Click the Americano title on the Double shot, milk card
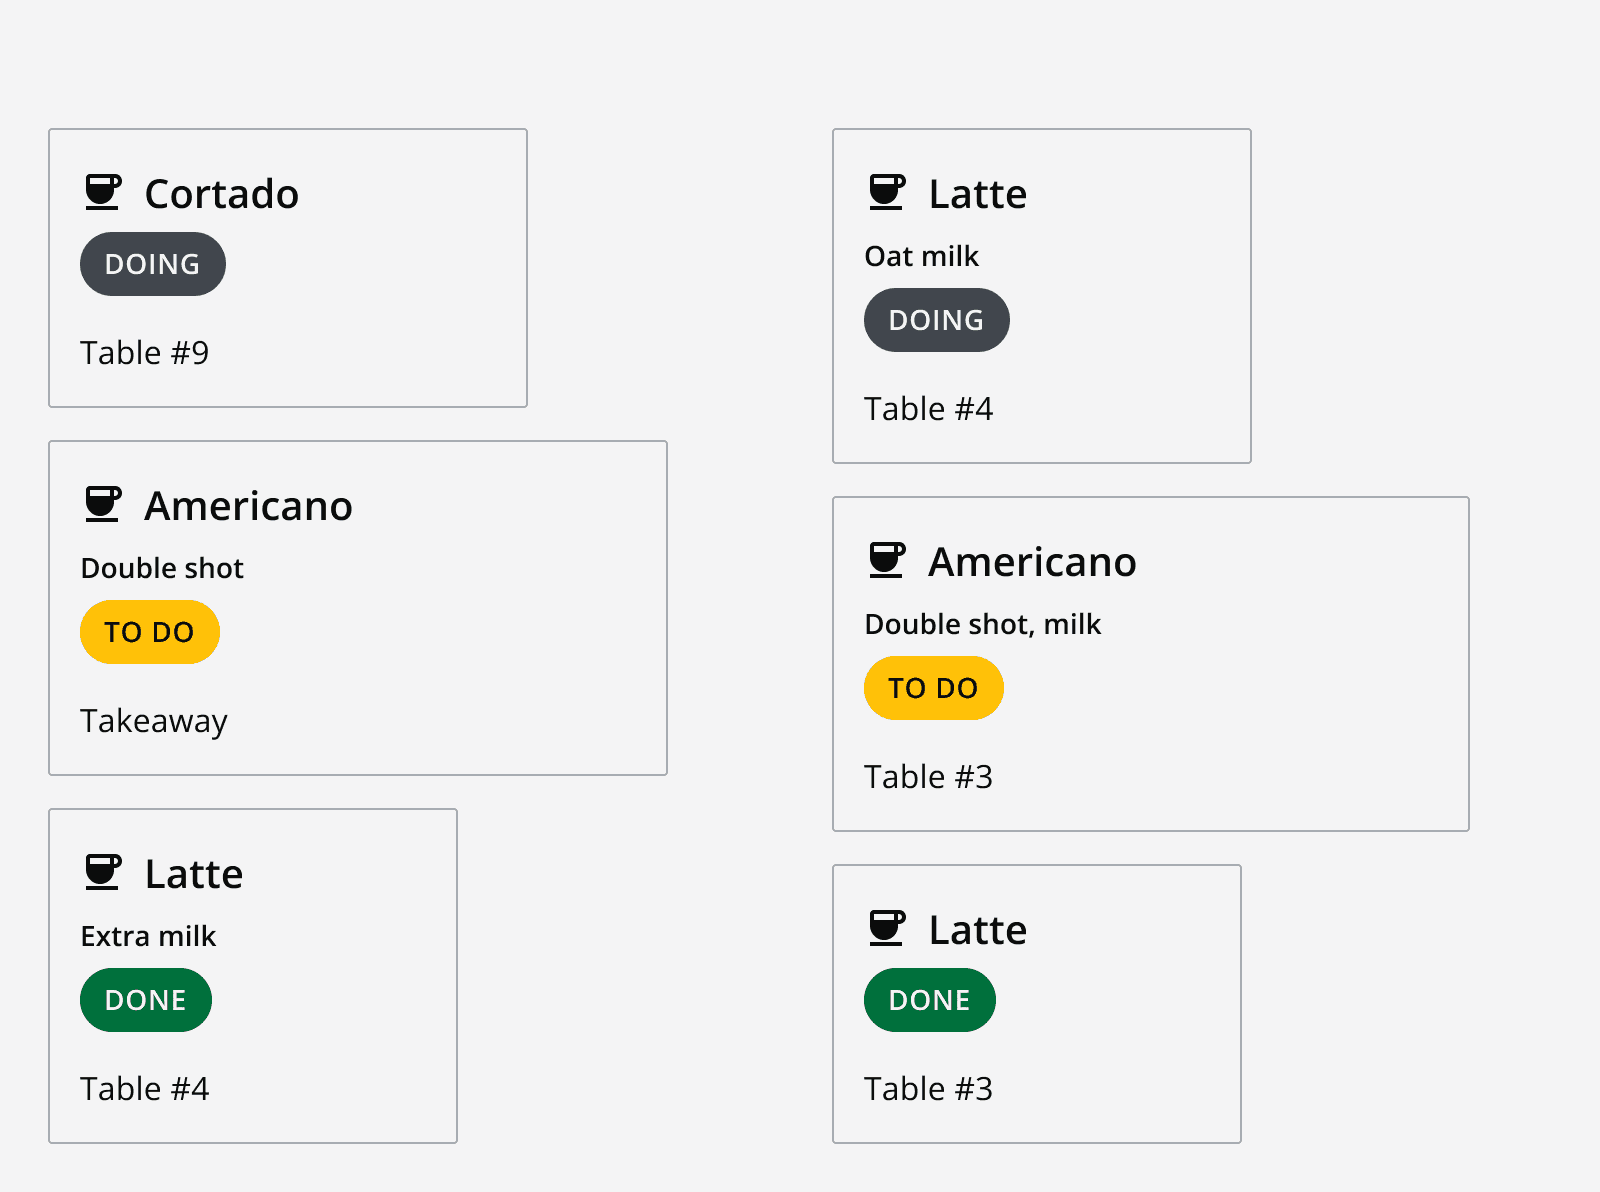 point(1033,562)
